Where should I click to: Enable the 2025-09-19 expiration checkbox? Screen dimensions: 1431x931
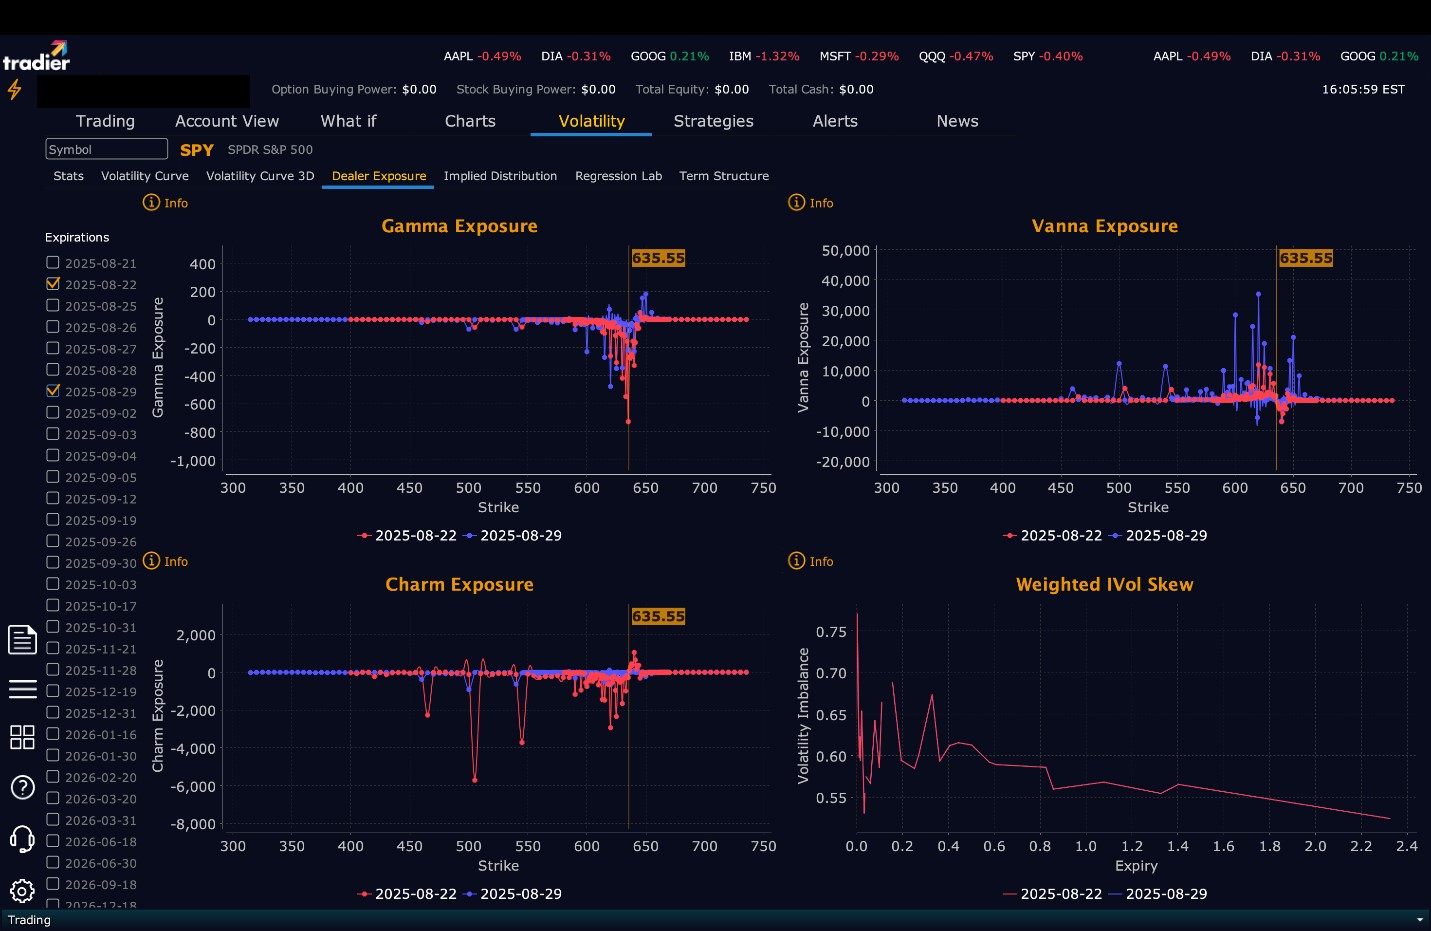pos(53,519)
